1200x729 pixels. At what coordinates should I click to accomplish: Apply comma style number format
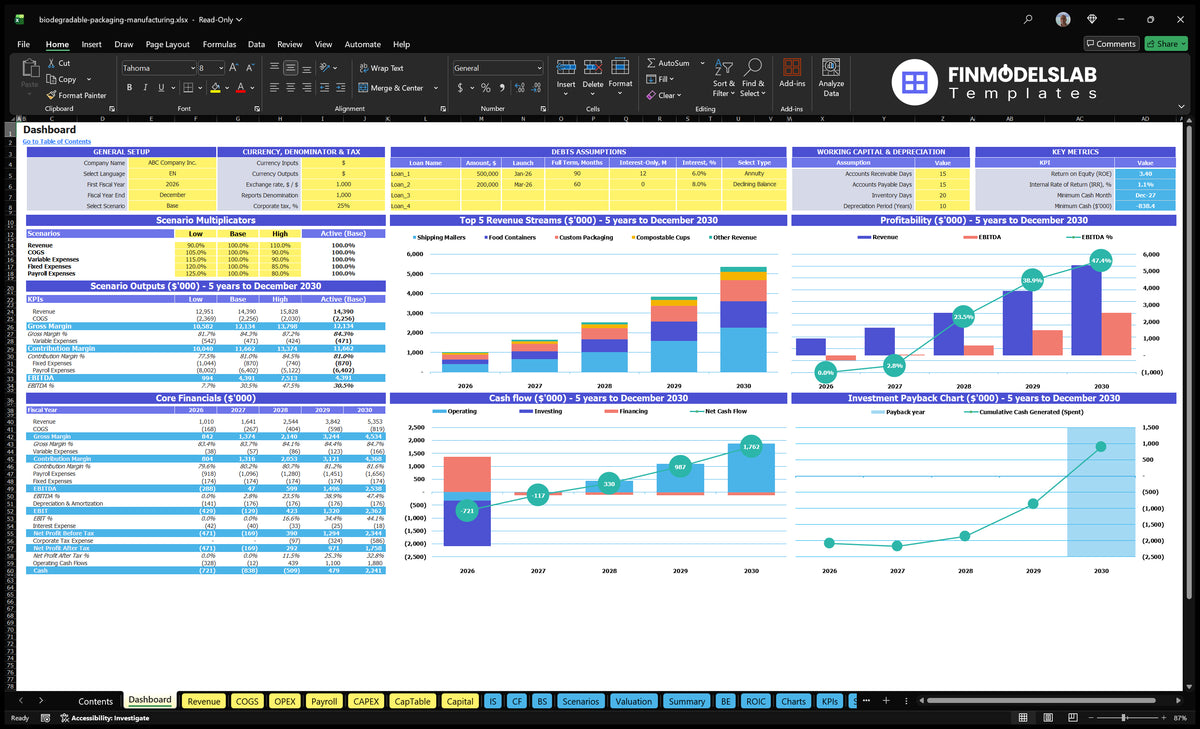tap(501, 88)
